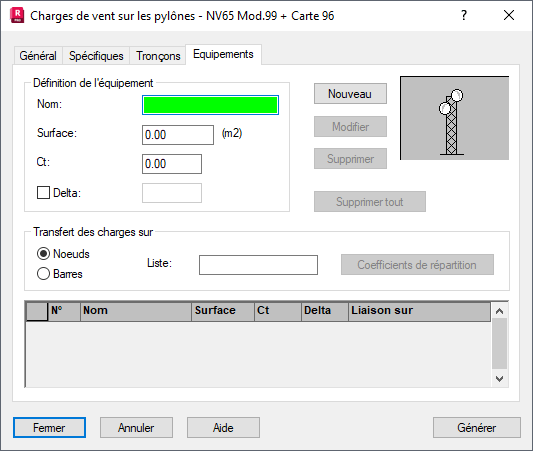Click the Liste input field
The height and width of the screenshot is (451, 533).
point(258,265)
